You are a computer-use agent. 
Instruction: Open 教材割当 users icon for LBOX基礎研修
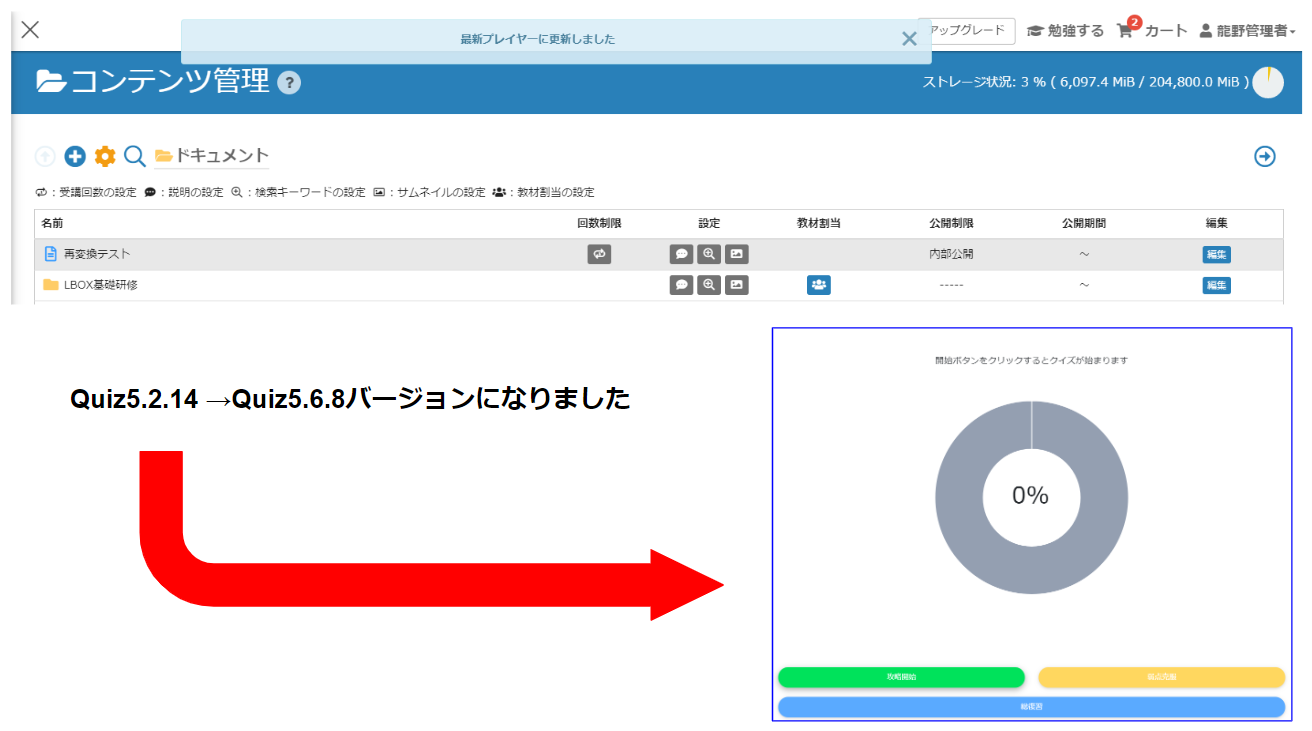point(818,285)
